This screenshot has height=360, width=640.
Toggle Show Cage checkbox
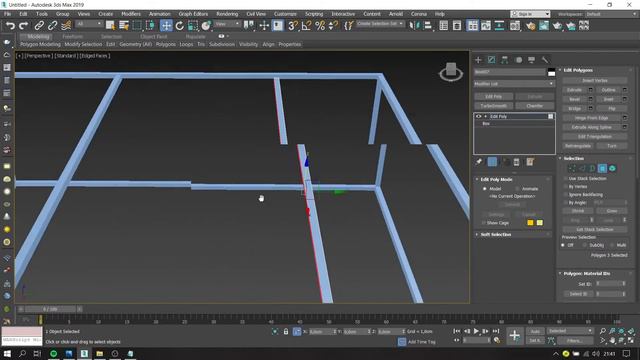tap(484, 223)
